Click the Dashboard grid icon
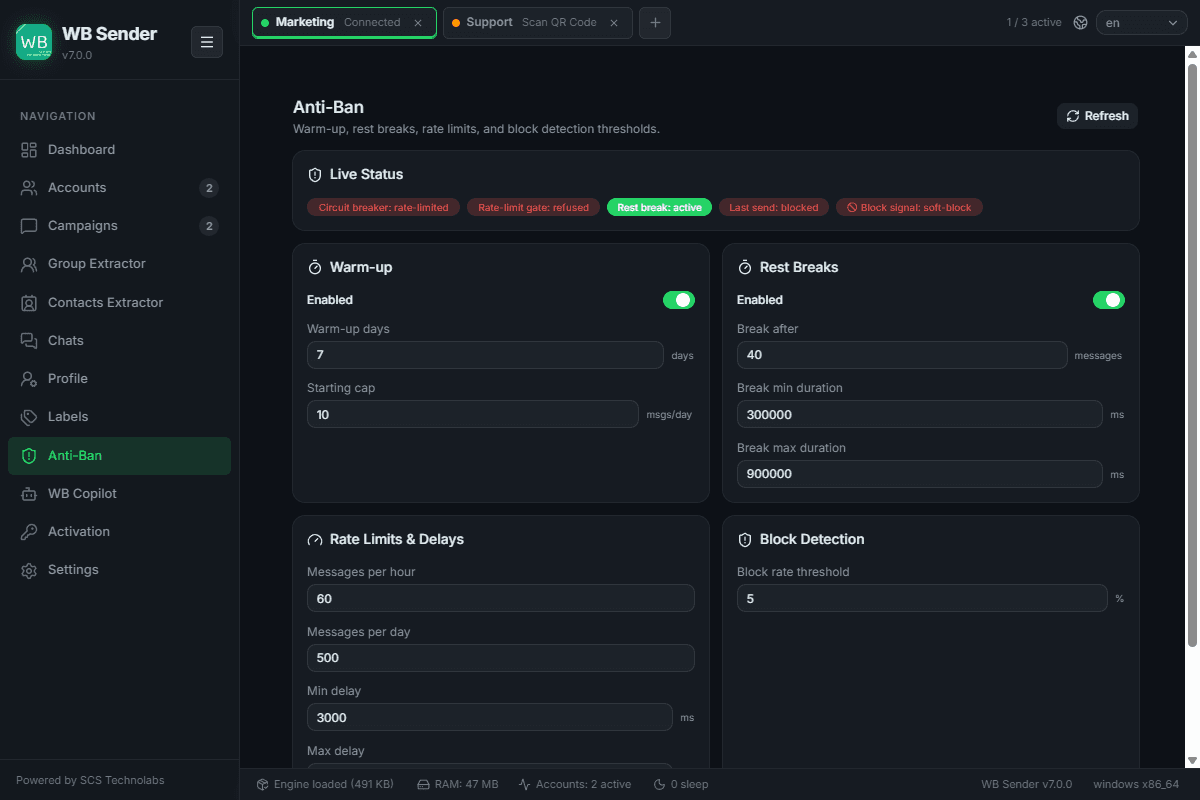The height and width of the screenshot is (800, 1200). [x=29, y=150]
